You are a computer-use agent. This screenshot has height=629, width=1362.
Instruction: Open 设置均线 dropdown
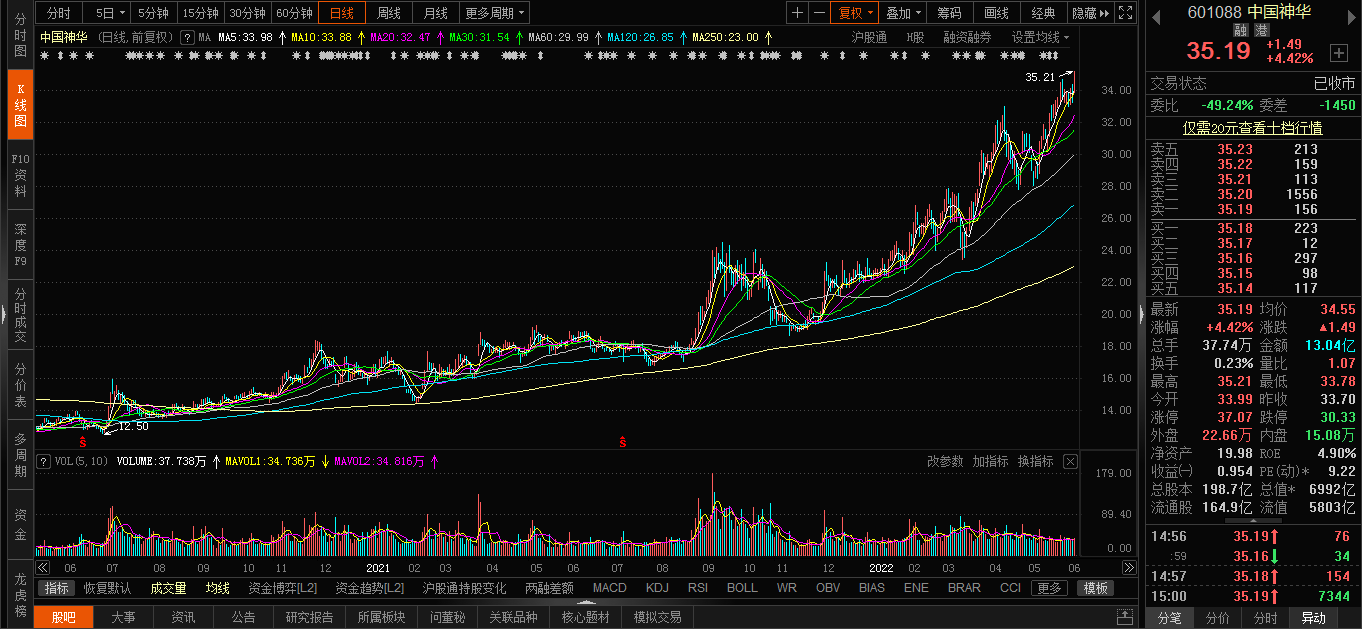pyautogui.click(x=1040, y=37)
